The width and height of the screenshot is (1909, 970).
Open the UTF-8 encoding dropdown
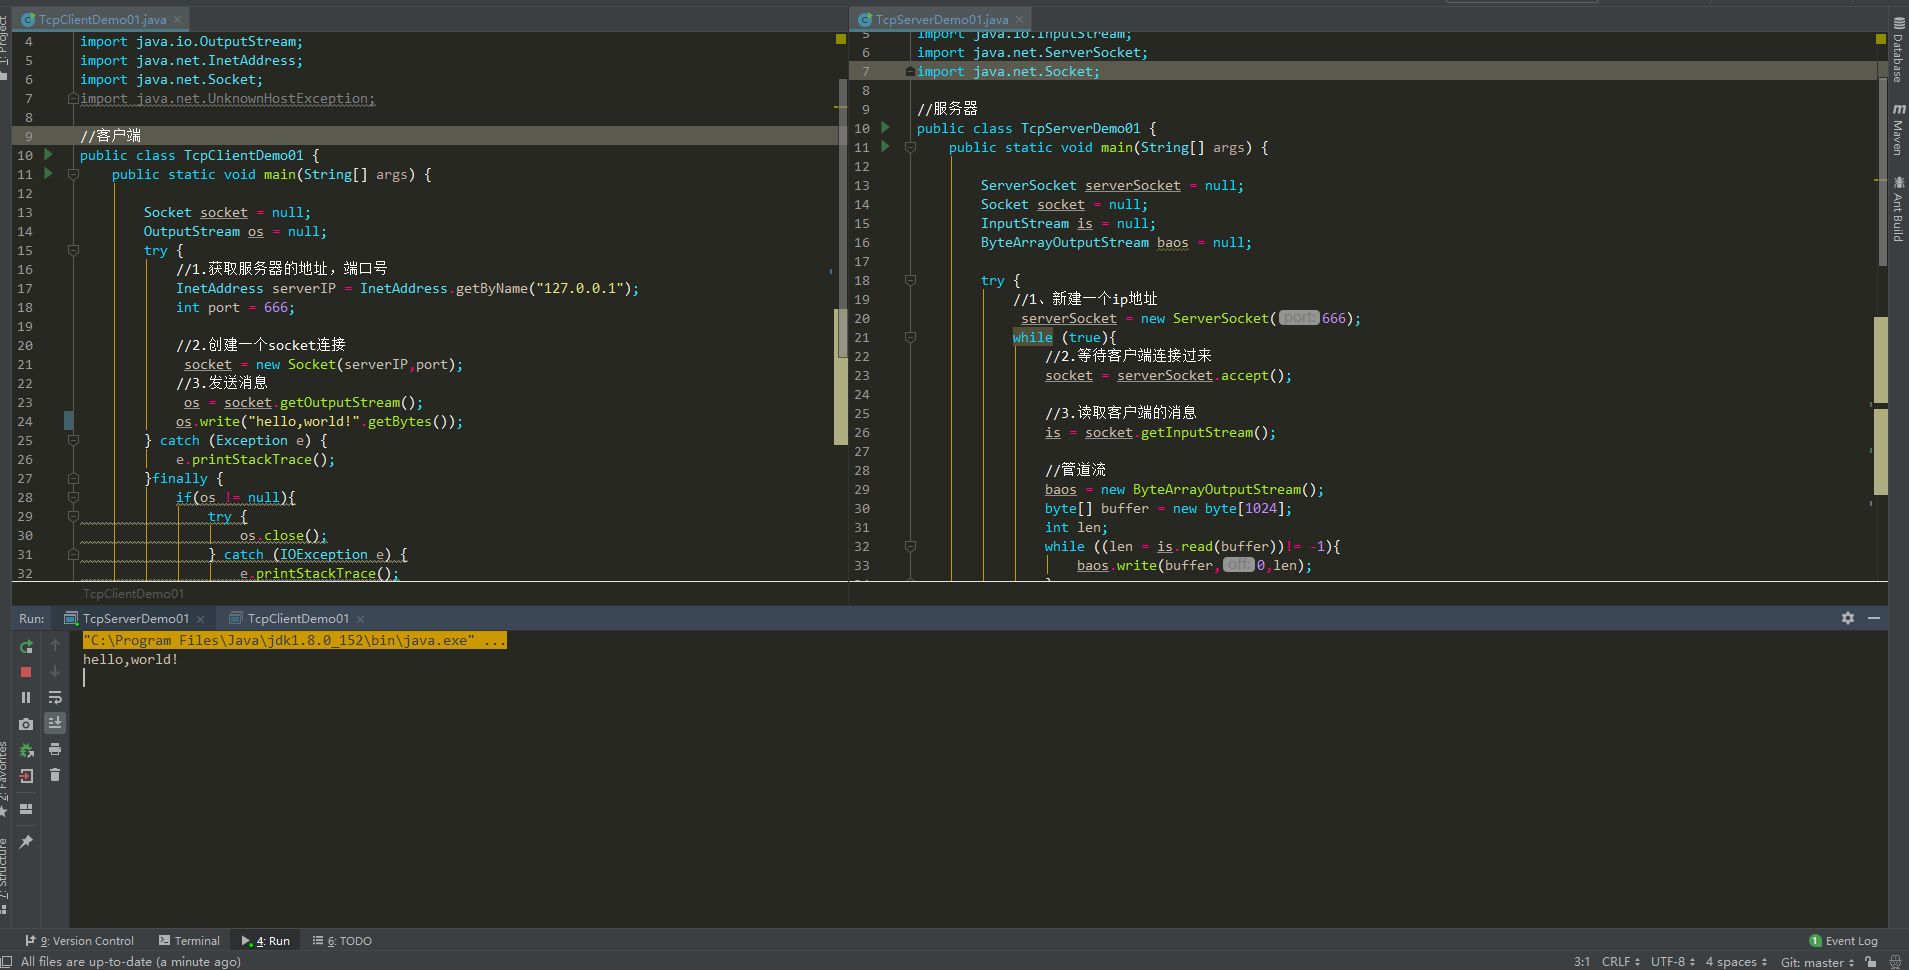[1672, 962]
